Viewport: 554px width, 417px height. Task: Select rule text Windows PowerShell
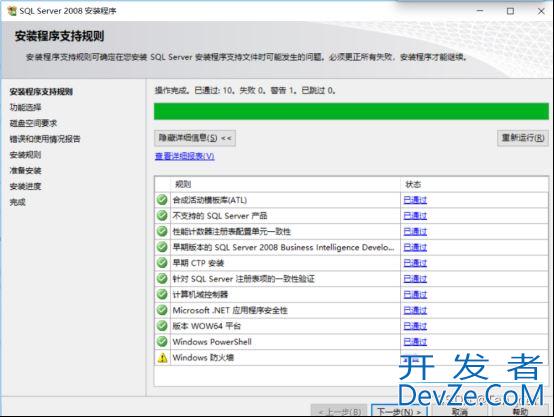(x=212, y=342)
